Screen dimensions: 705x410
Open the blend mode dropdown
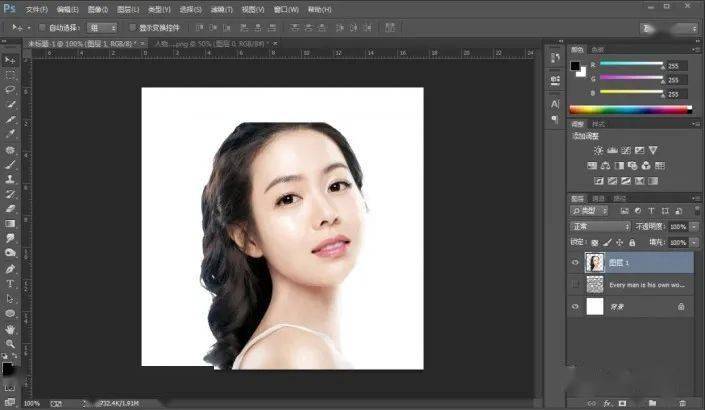(x=600, y=226)
